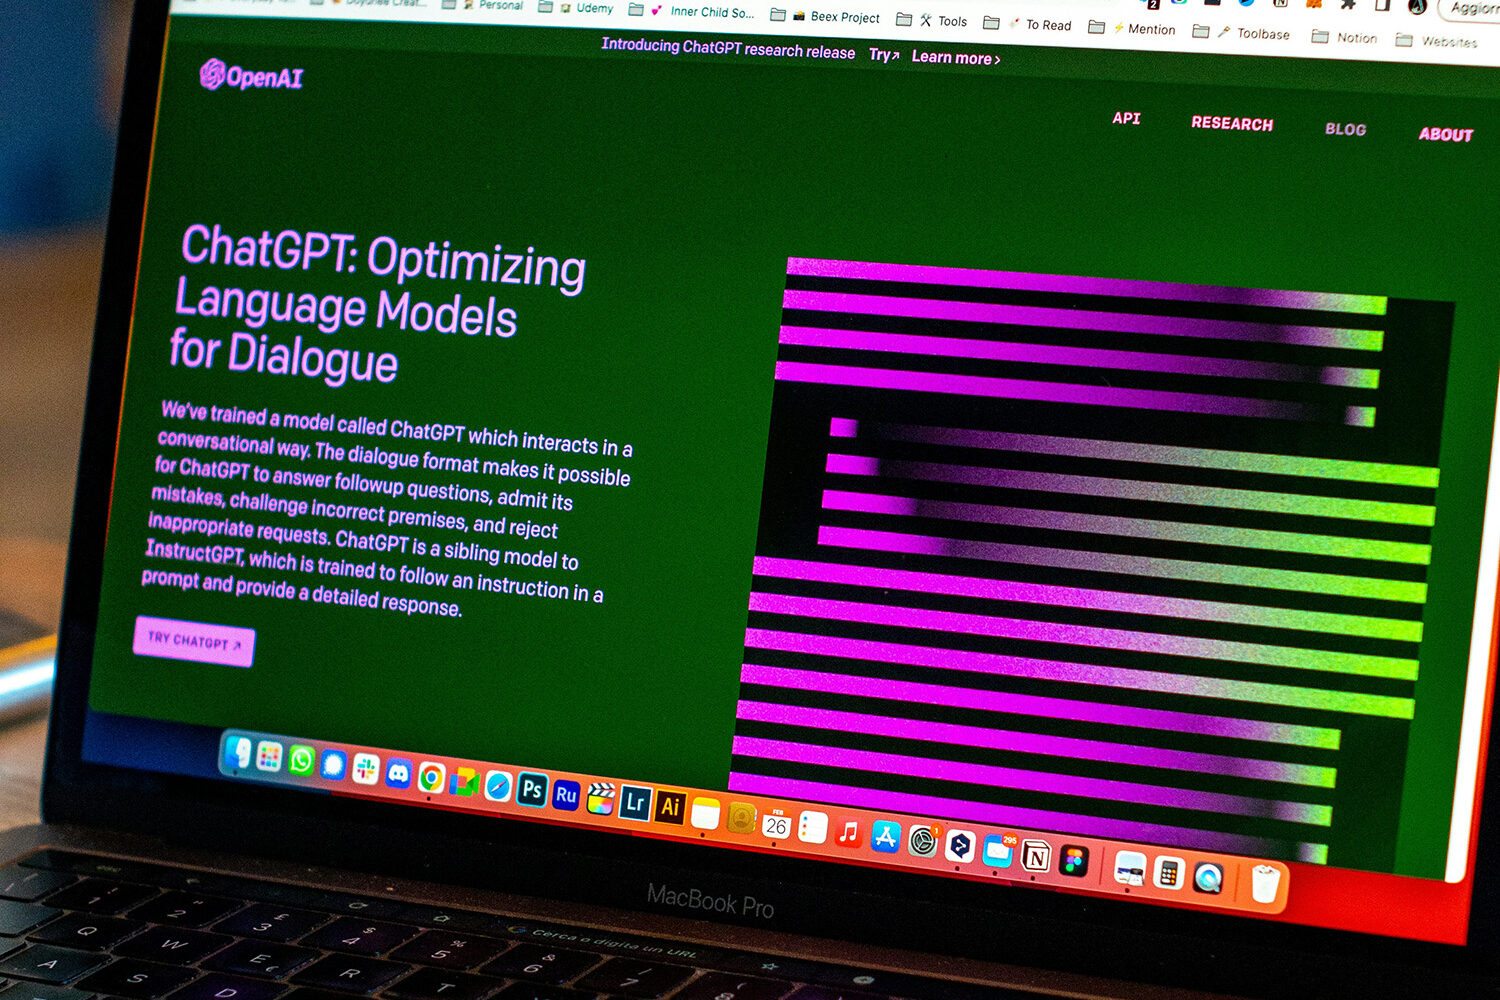Open the Mail app with 295 badge
This screenshot has height=1000, width=1500.
coord(998,851)
